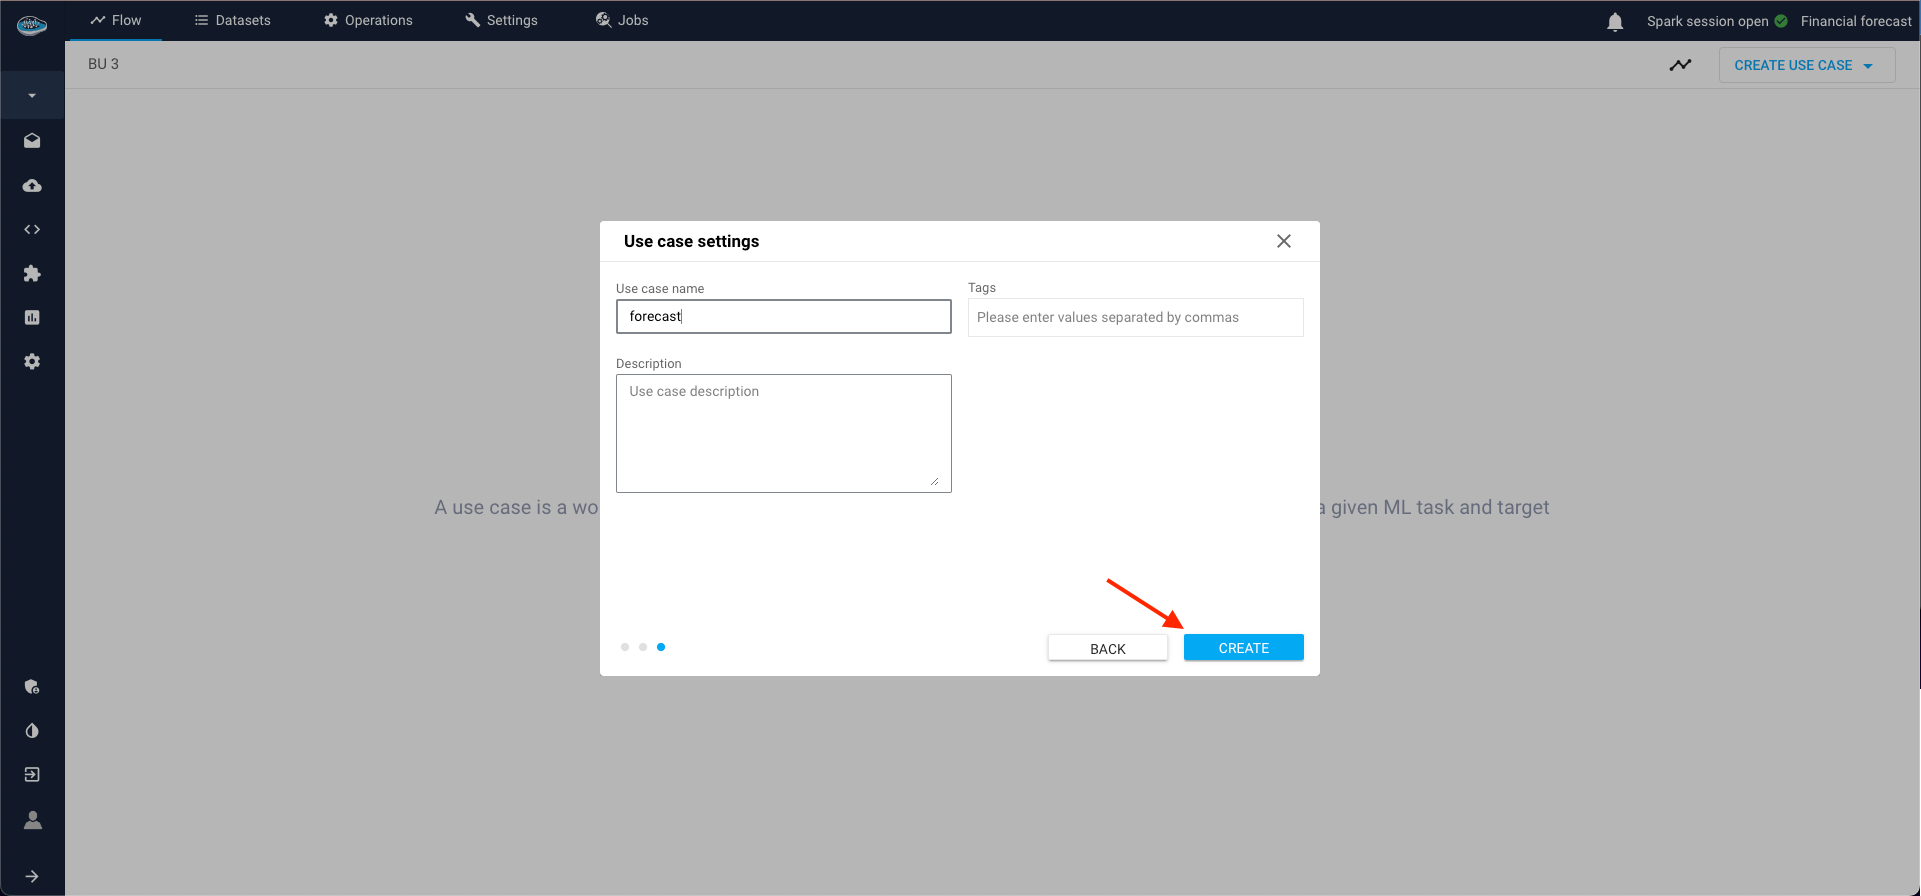Open the gear icon in left sidebar
Image resolution: width=1921 pixels, height=896 pixels.
[x=32, y=362]
